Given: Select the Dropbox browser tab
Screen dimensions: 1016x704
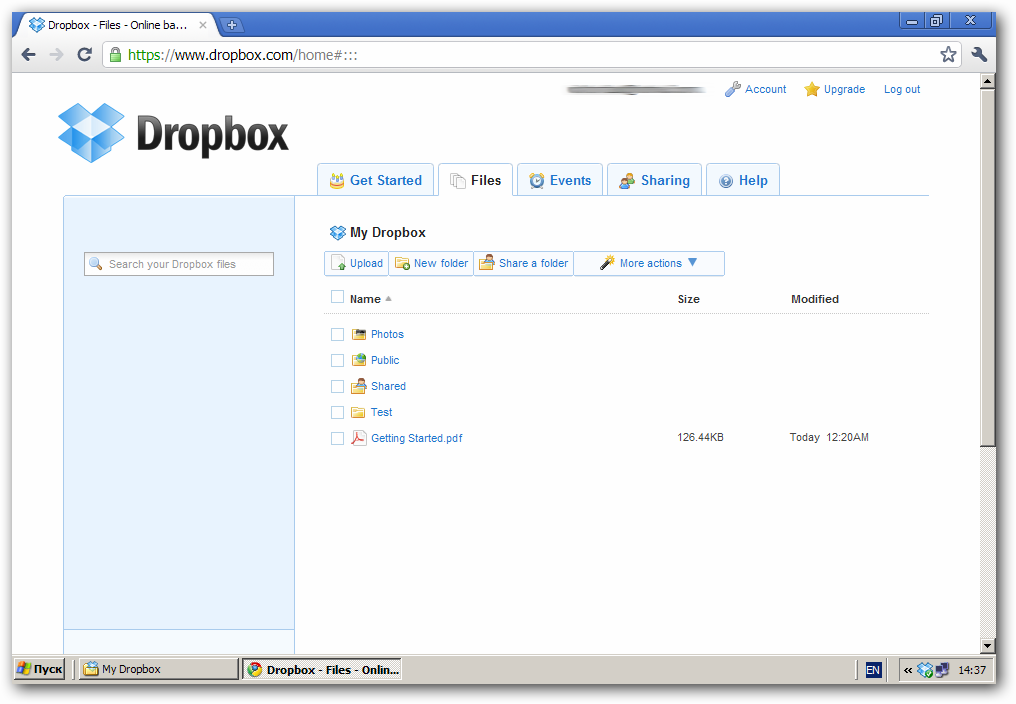Looking at the screenshot, I should pos(117,25).
